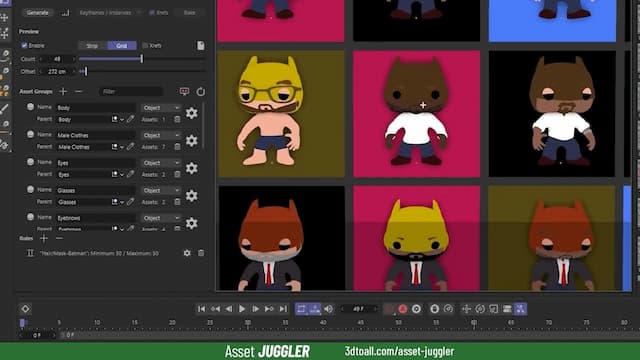Delete the Body group with trash icon

177,120
